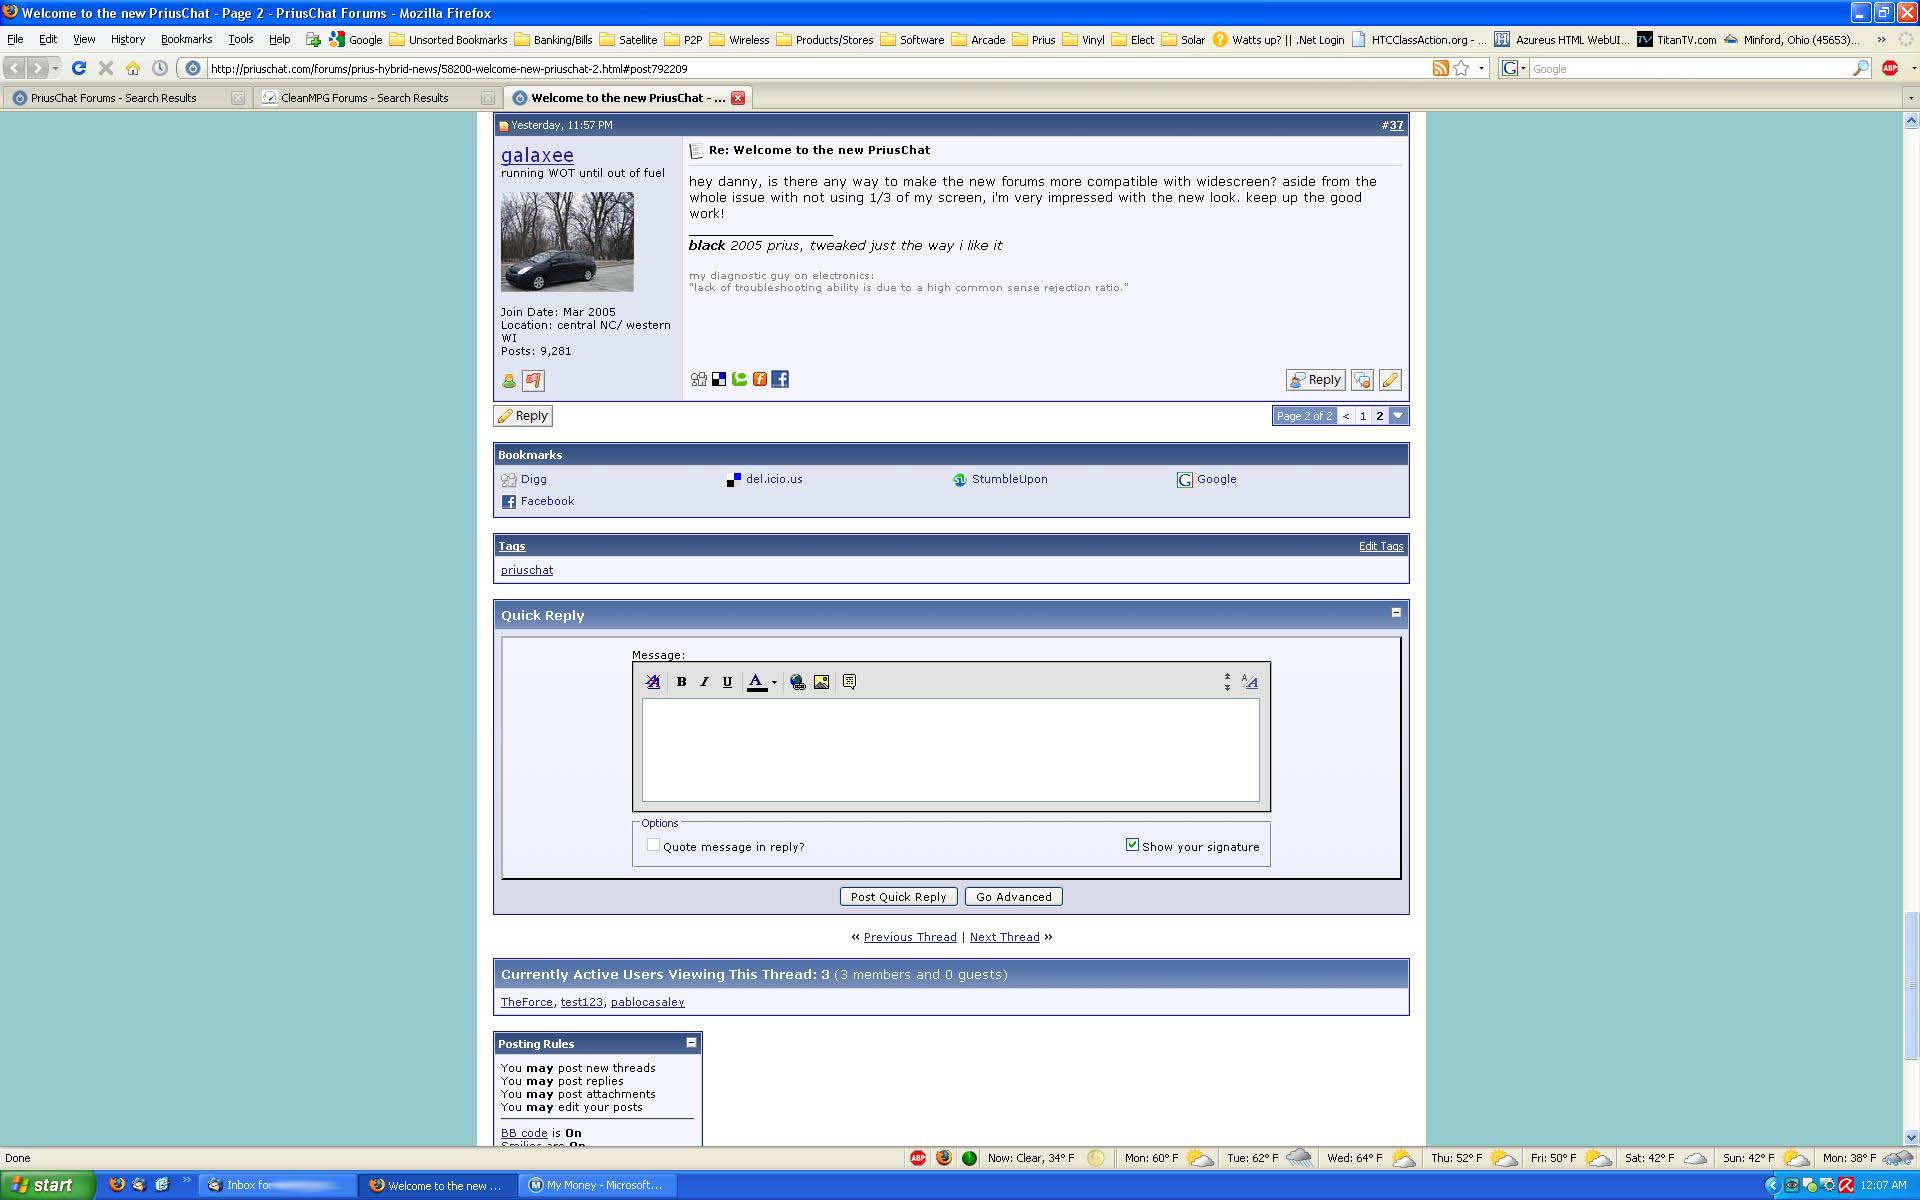
Task: Collapse the Posting Rules box
Action: pos(690,1043)
